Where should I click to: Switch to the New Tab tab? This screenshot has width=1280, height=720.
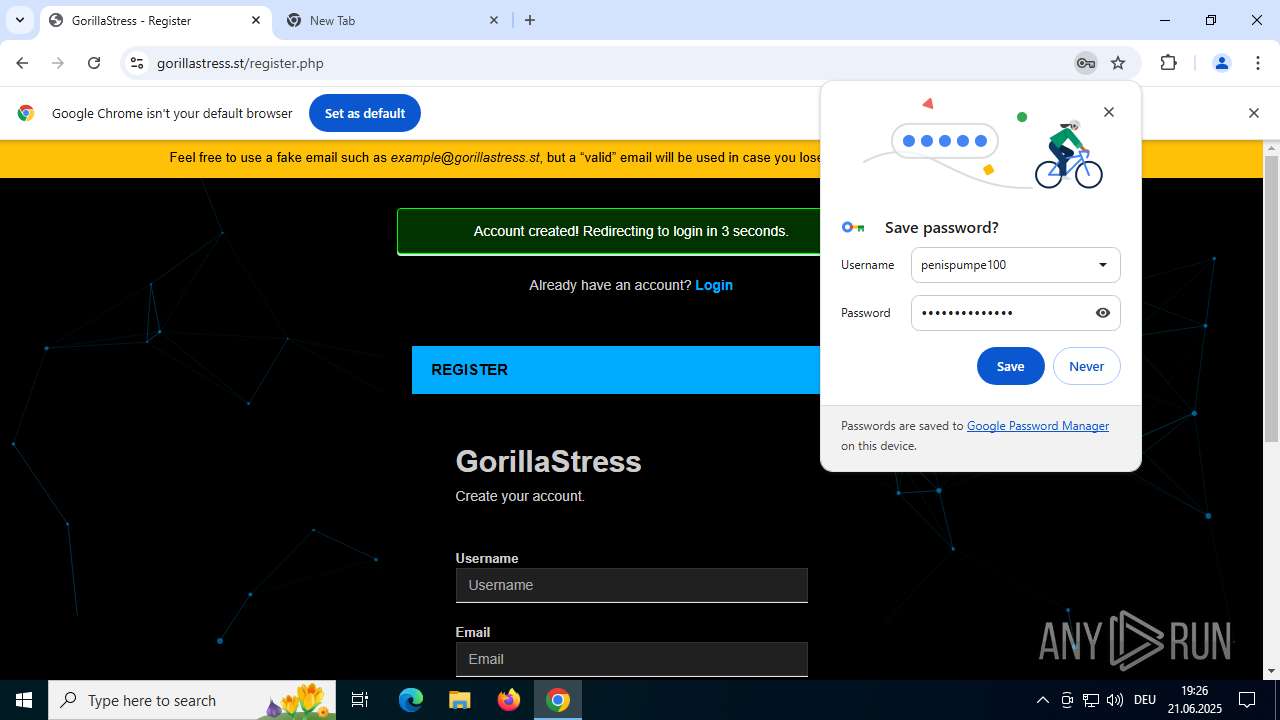tap(392, 20)
